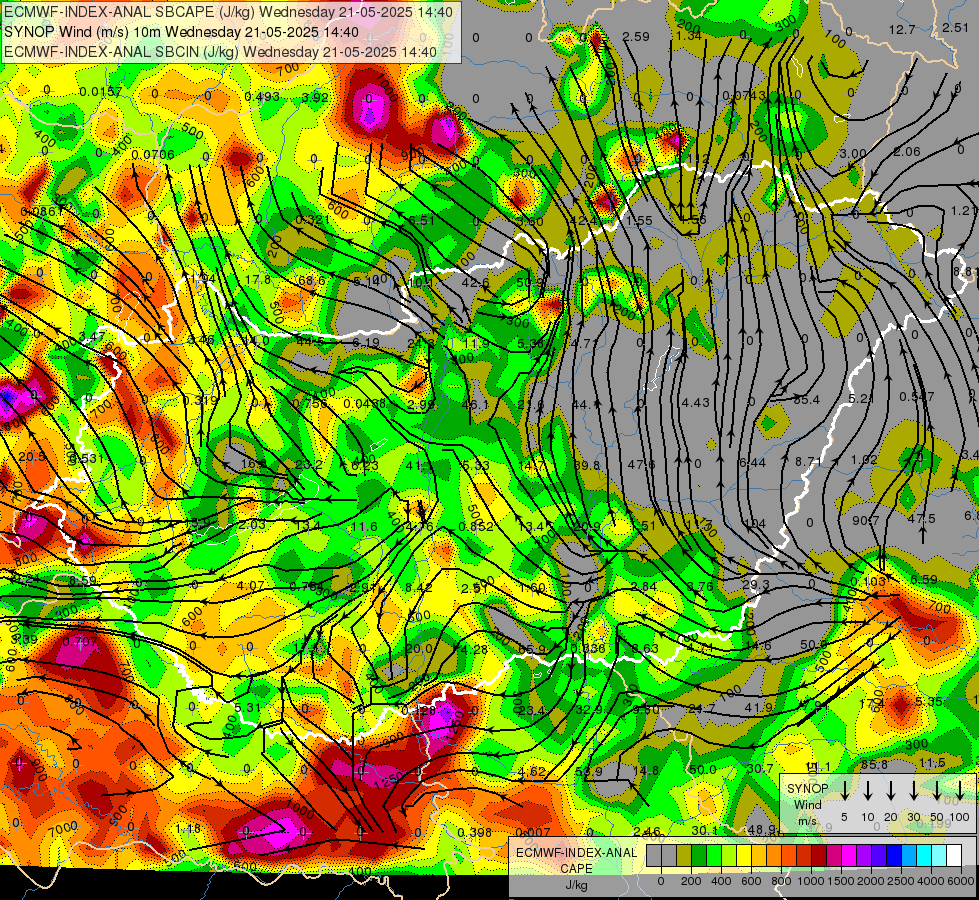Click the 0.707 value on the map
This screenshot has width=979, height=900.
click(80, 641)
